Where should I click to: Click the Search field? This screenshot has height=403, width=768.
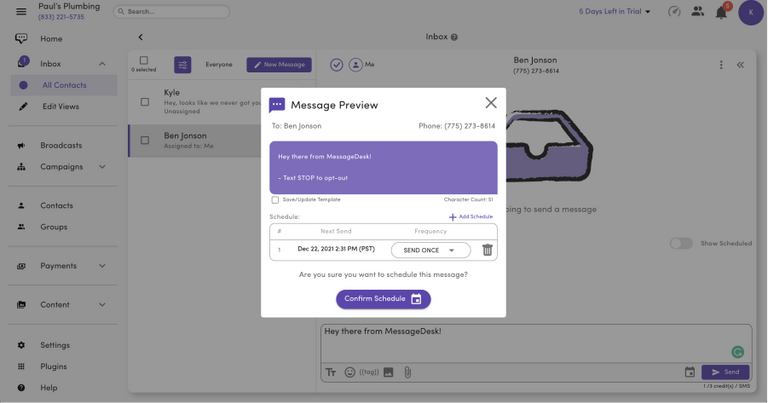pos(171,11)
